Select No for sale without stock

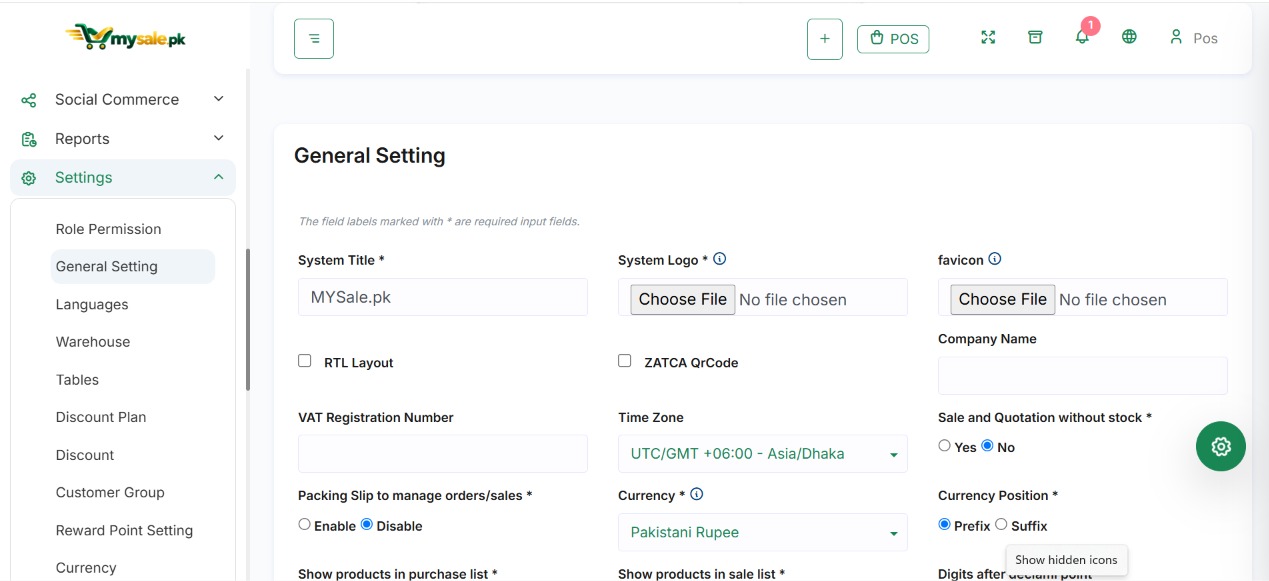(988, 446)
